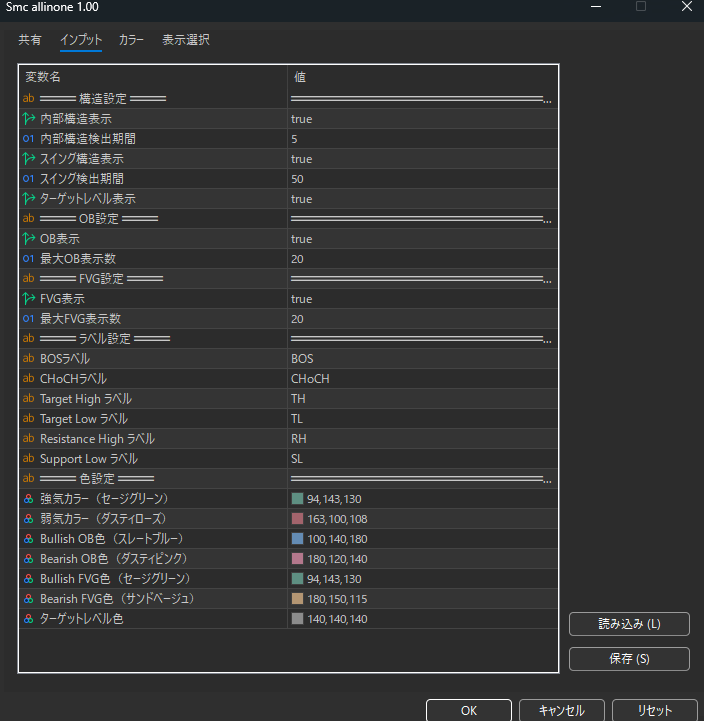Click the boolean icon beside FVG表示
This screenshot has width=704, height=721.
coord(29,298)
